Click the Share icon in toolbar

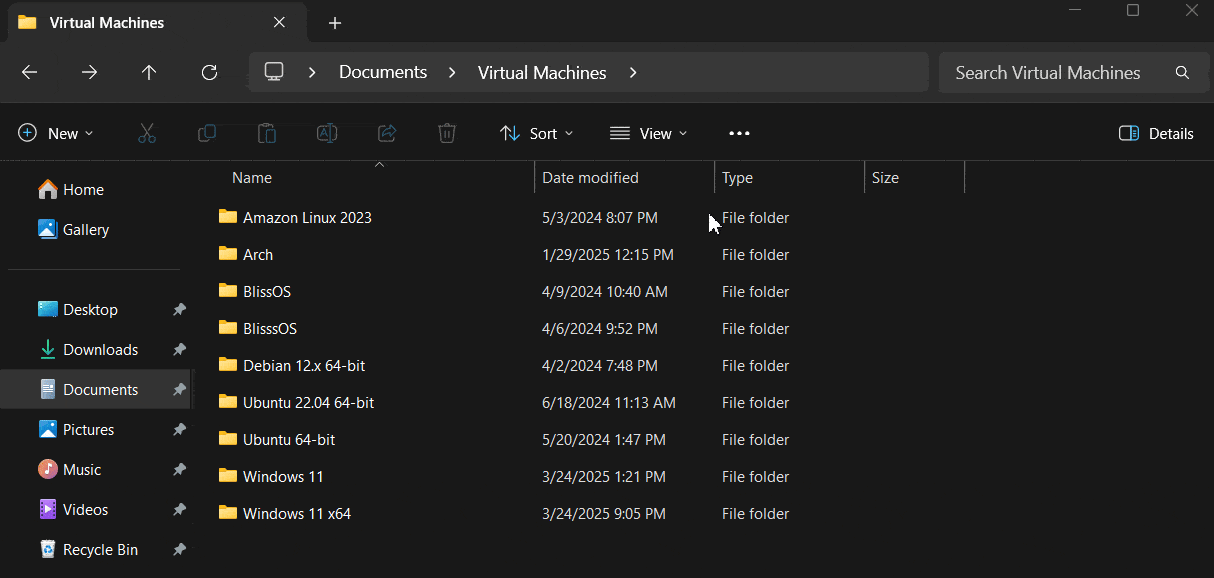pyautogui.click(x=387, y=133)
